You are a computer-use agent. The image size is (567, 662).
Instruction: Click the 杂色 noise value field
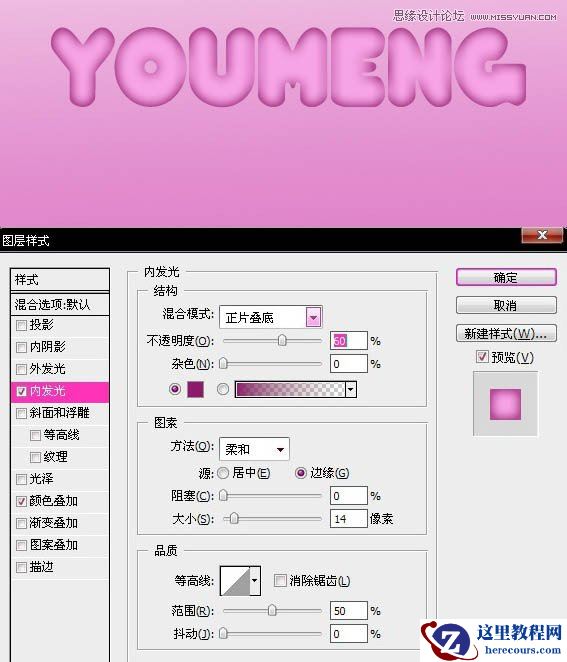(x=349, y=364)
